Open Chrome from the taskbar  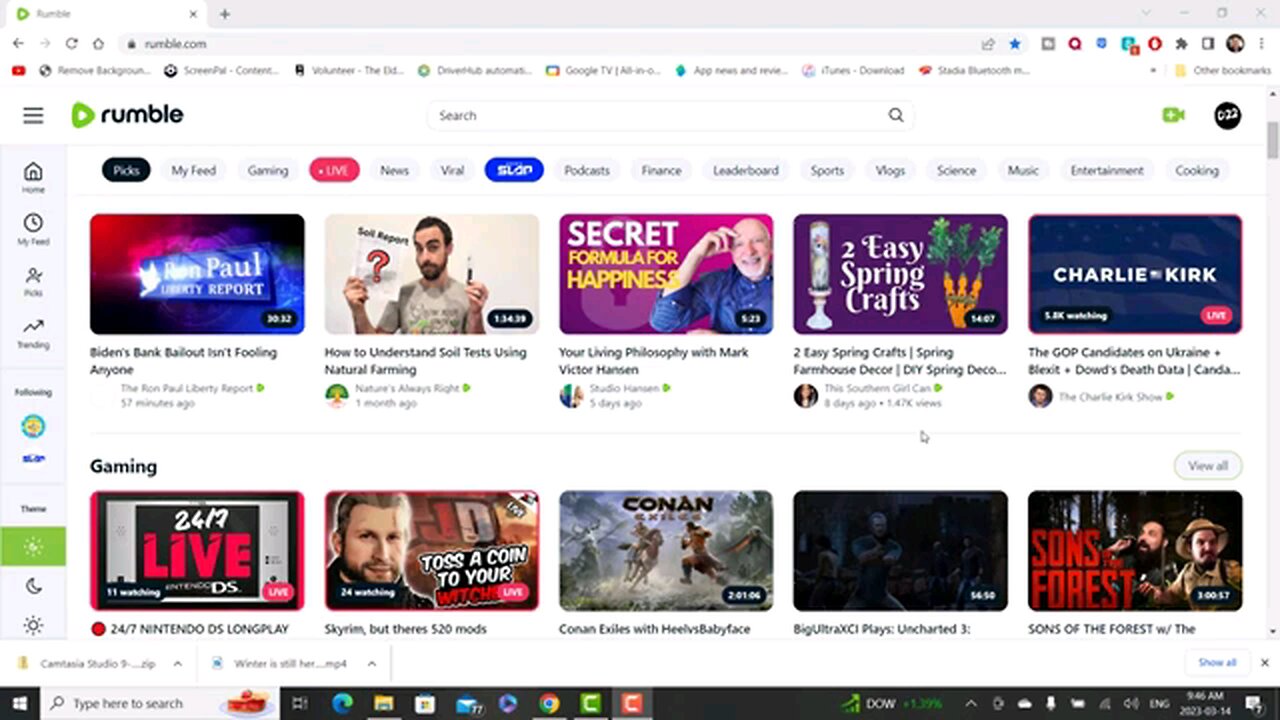(549, 703)
